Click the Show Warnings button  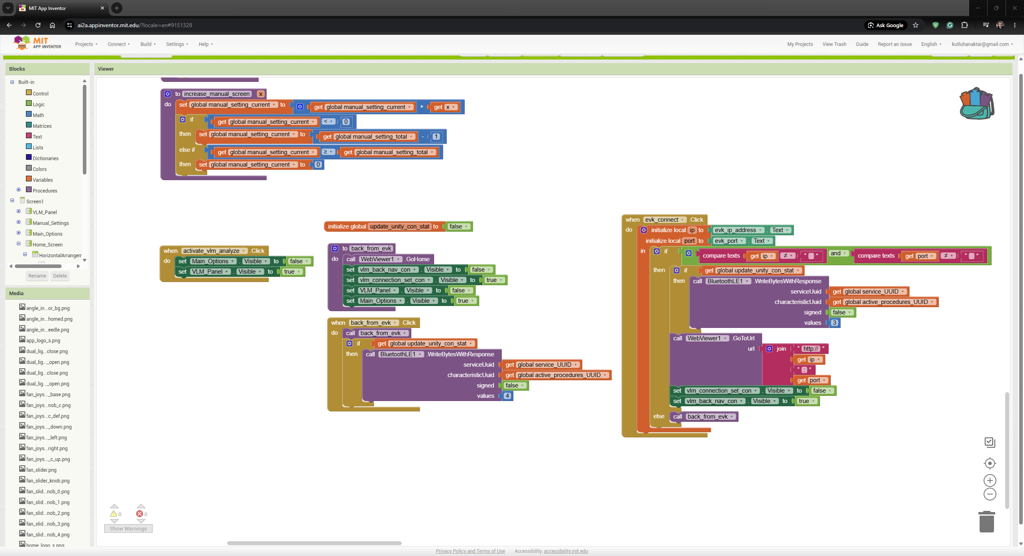point(128,529)
